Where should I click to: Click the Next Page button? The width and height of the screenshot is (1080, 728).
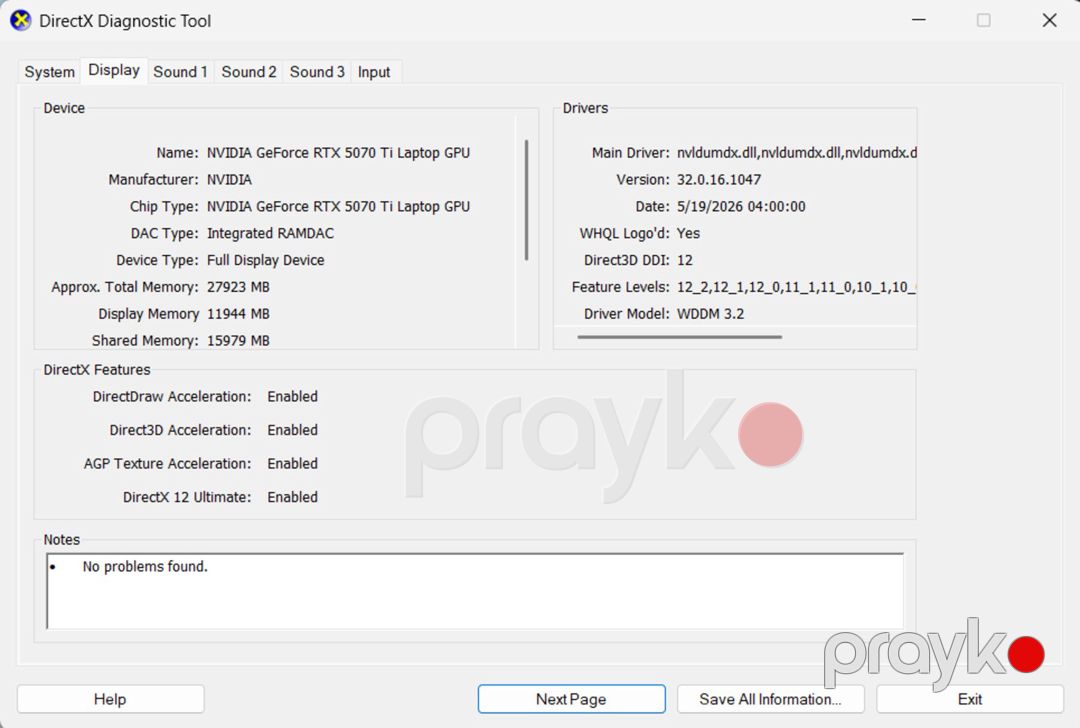[571, 699]
